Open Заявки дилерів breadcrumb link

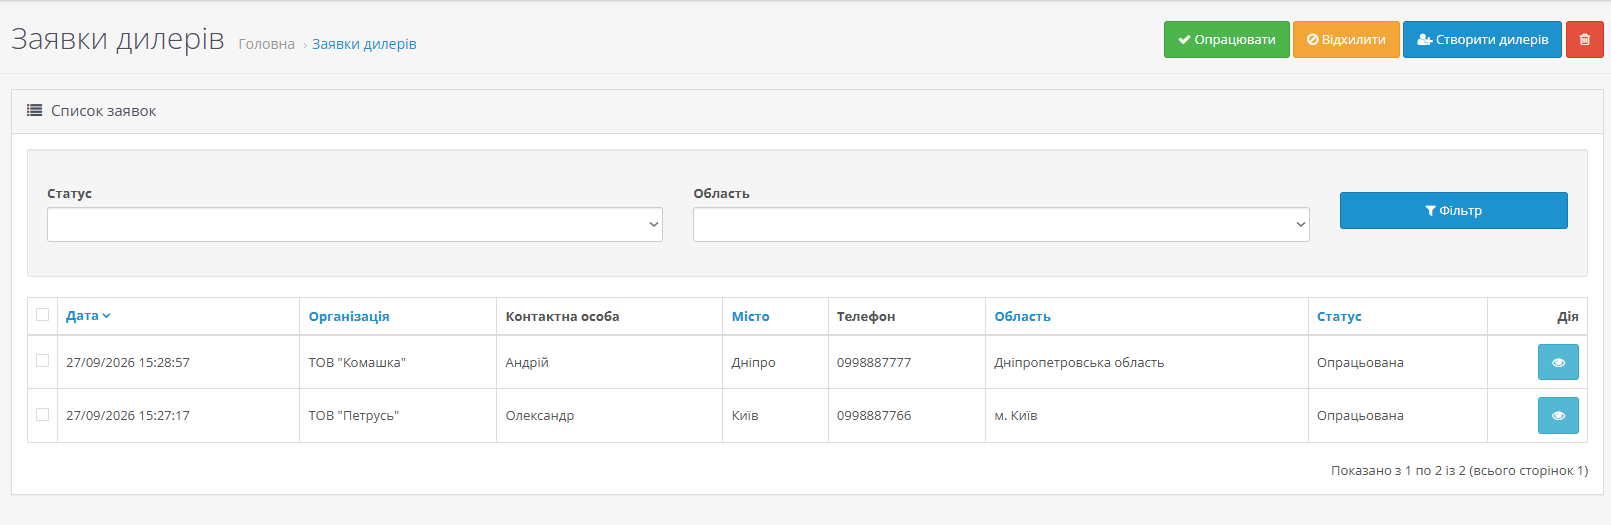click(364, 44)
